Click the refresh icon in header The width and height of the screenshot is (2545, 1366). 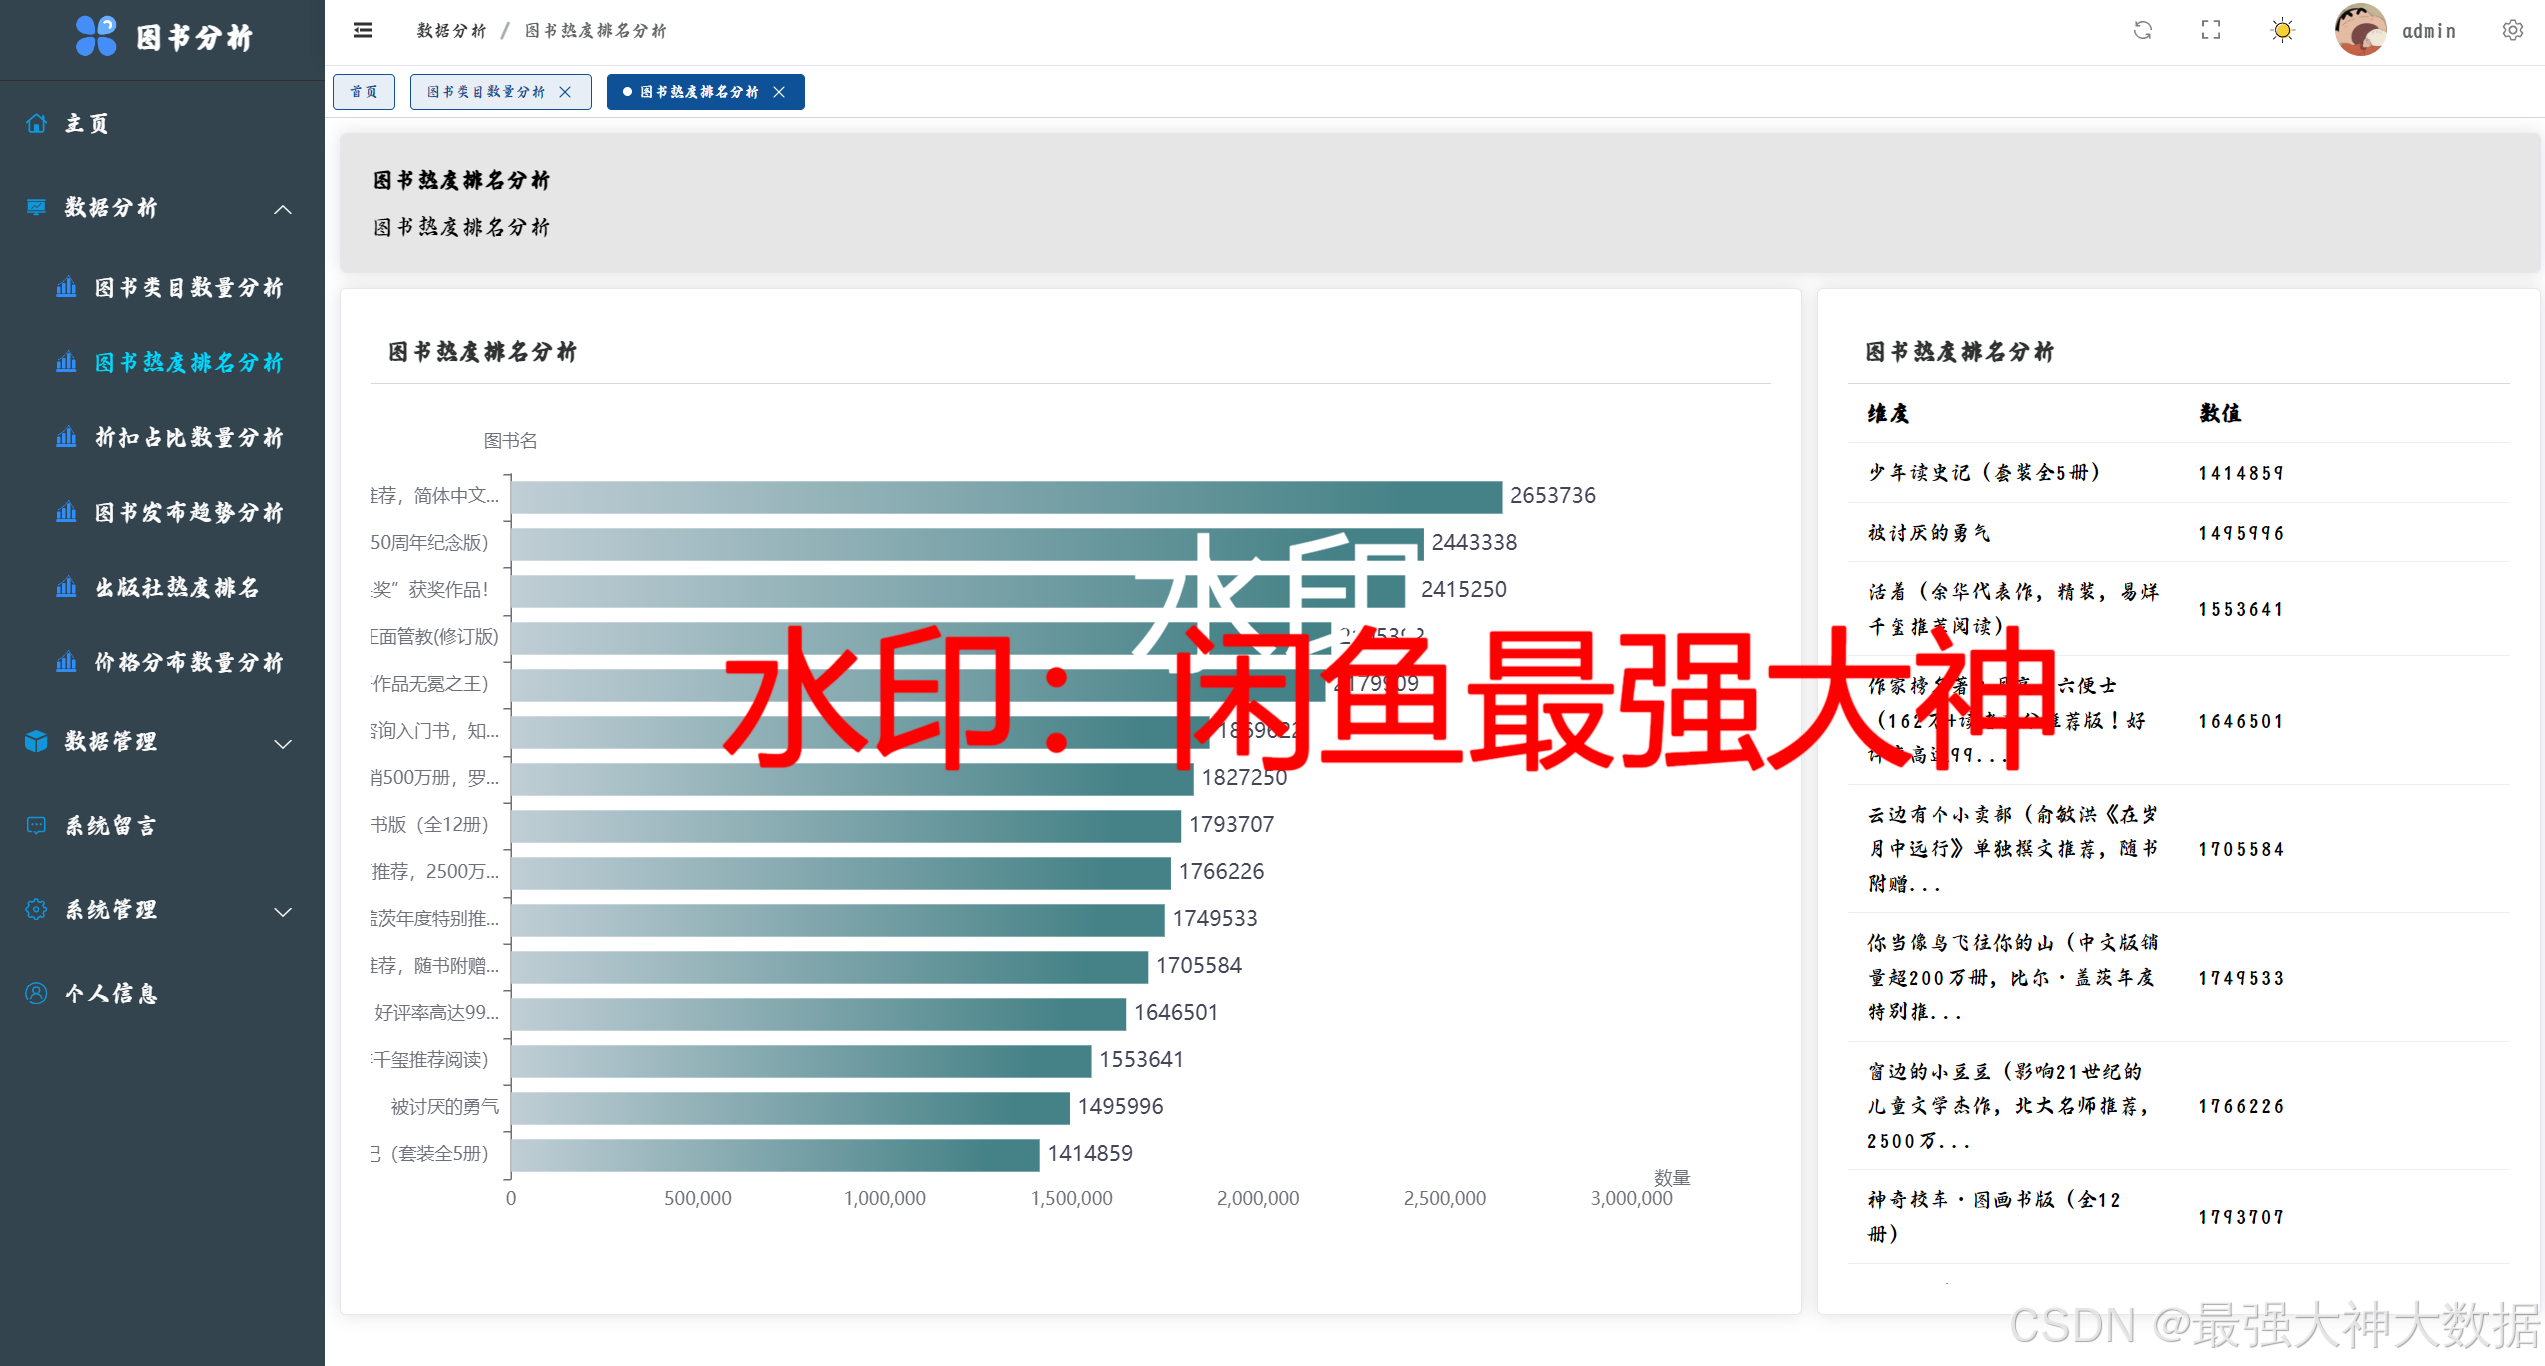[2142, 31]
